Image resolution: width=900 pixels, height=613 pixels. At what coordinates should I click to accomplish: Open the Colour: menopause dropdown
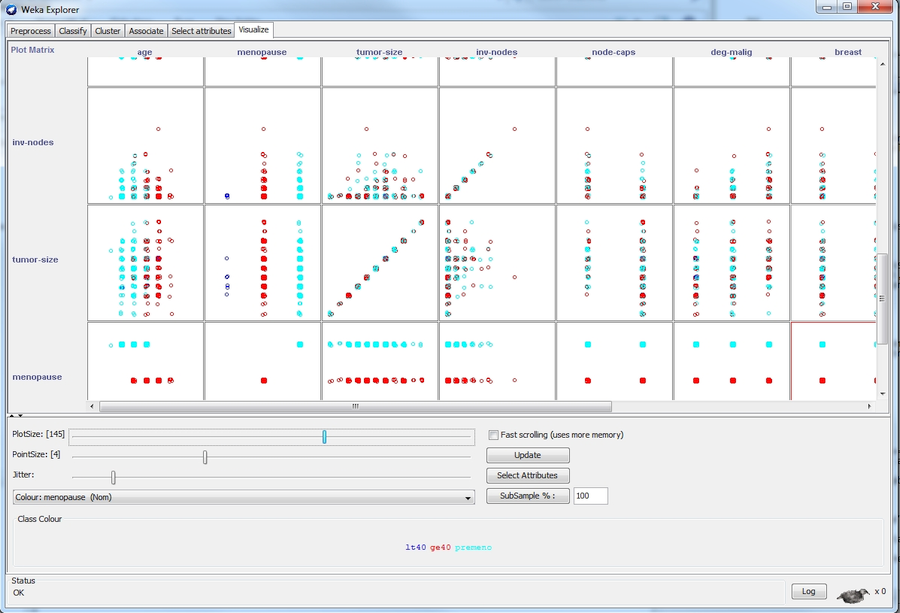243,498
